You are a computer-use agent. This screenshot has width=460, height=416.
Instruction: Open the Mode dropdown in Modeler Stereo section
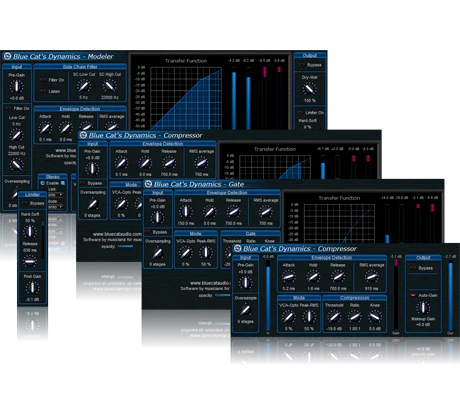55,207
